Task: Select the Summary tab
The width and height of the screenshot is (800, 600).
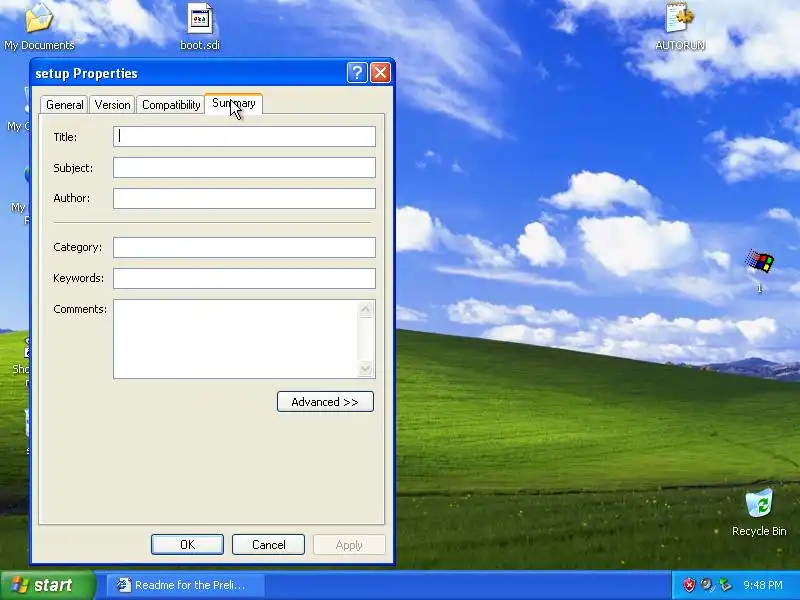Action: (x=234, y=104)
